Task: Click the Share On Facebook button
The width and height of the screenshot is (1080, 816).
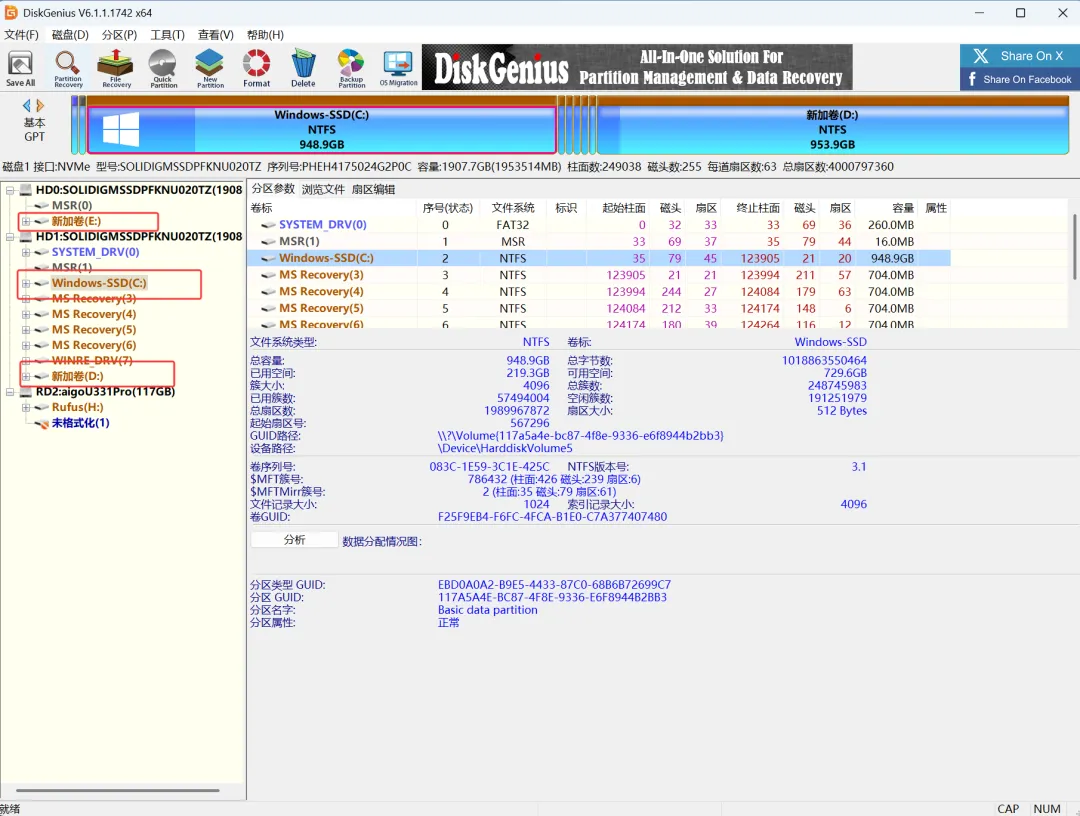Action: pos(1019,79)
